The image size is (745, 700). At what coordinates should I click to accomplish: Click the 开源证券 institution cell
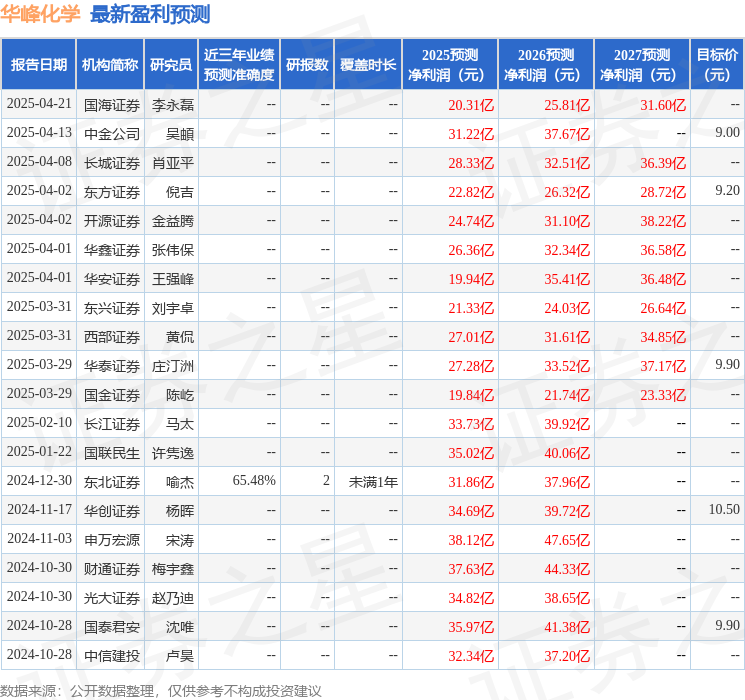pyautogui.click(x=112, y=221)
